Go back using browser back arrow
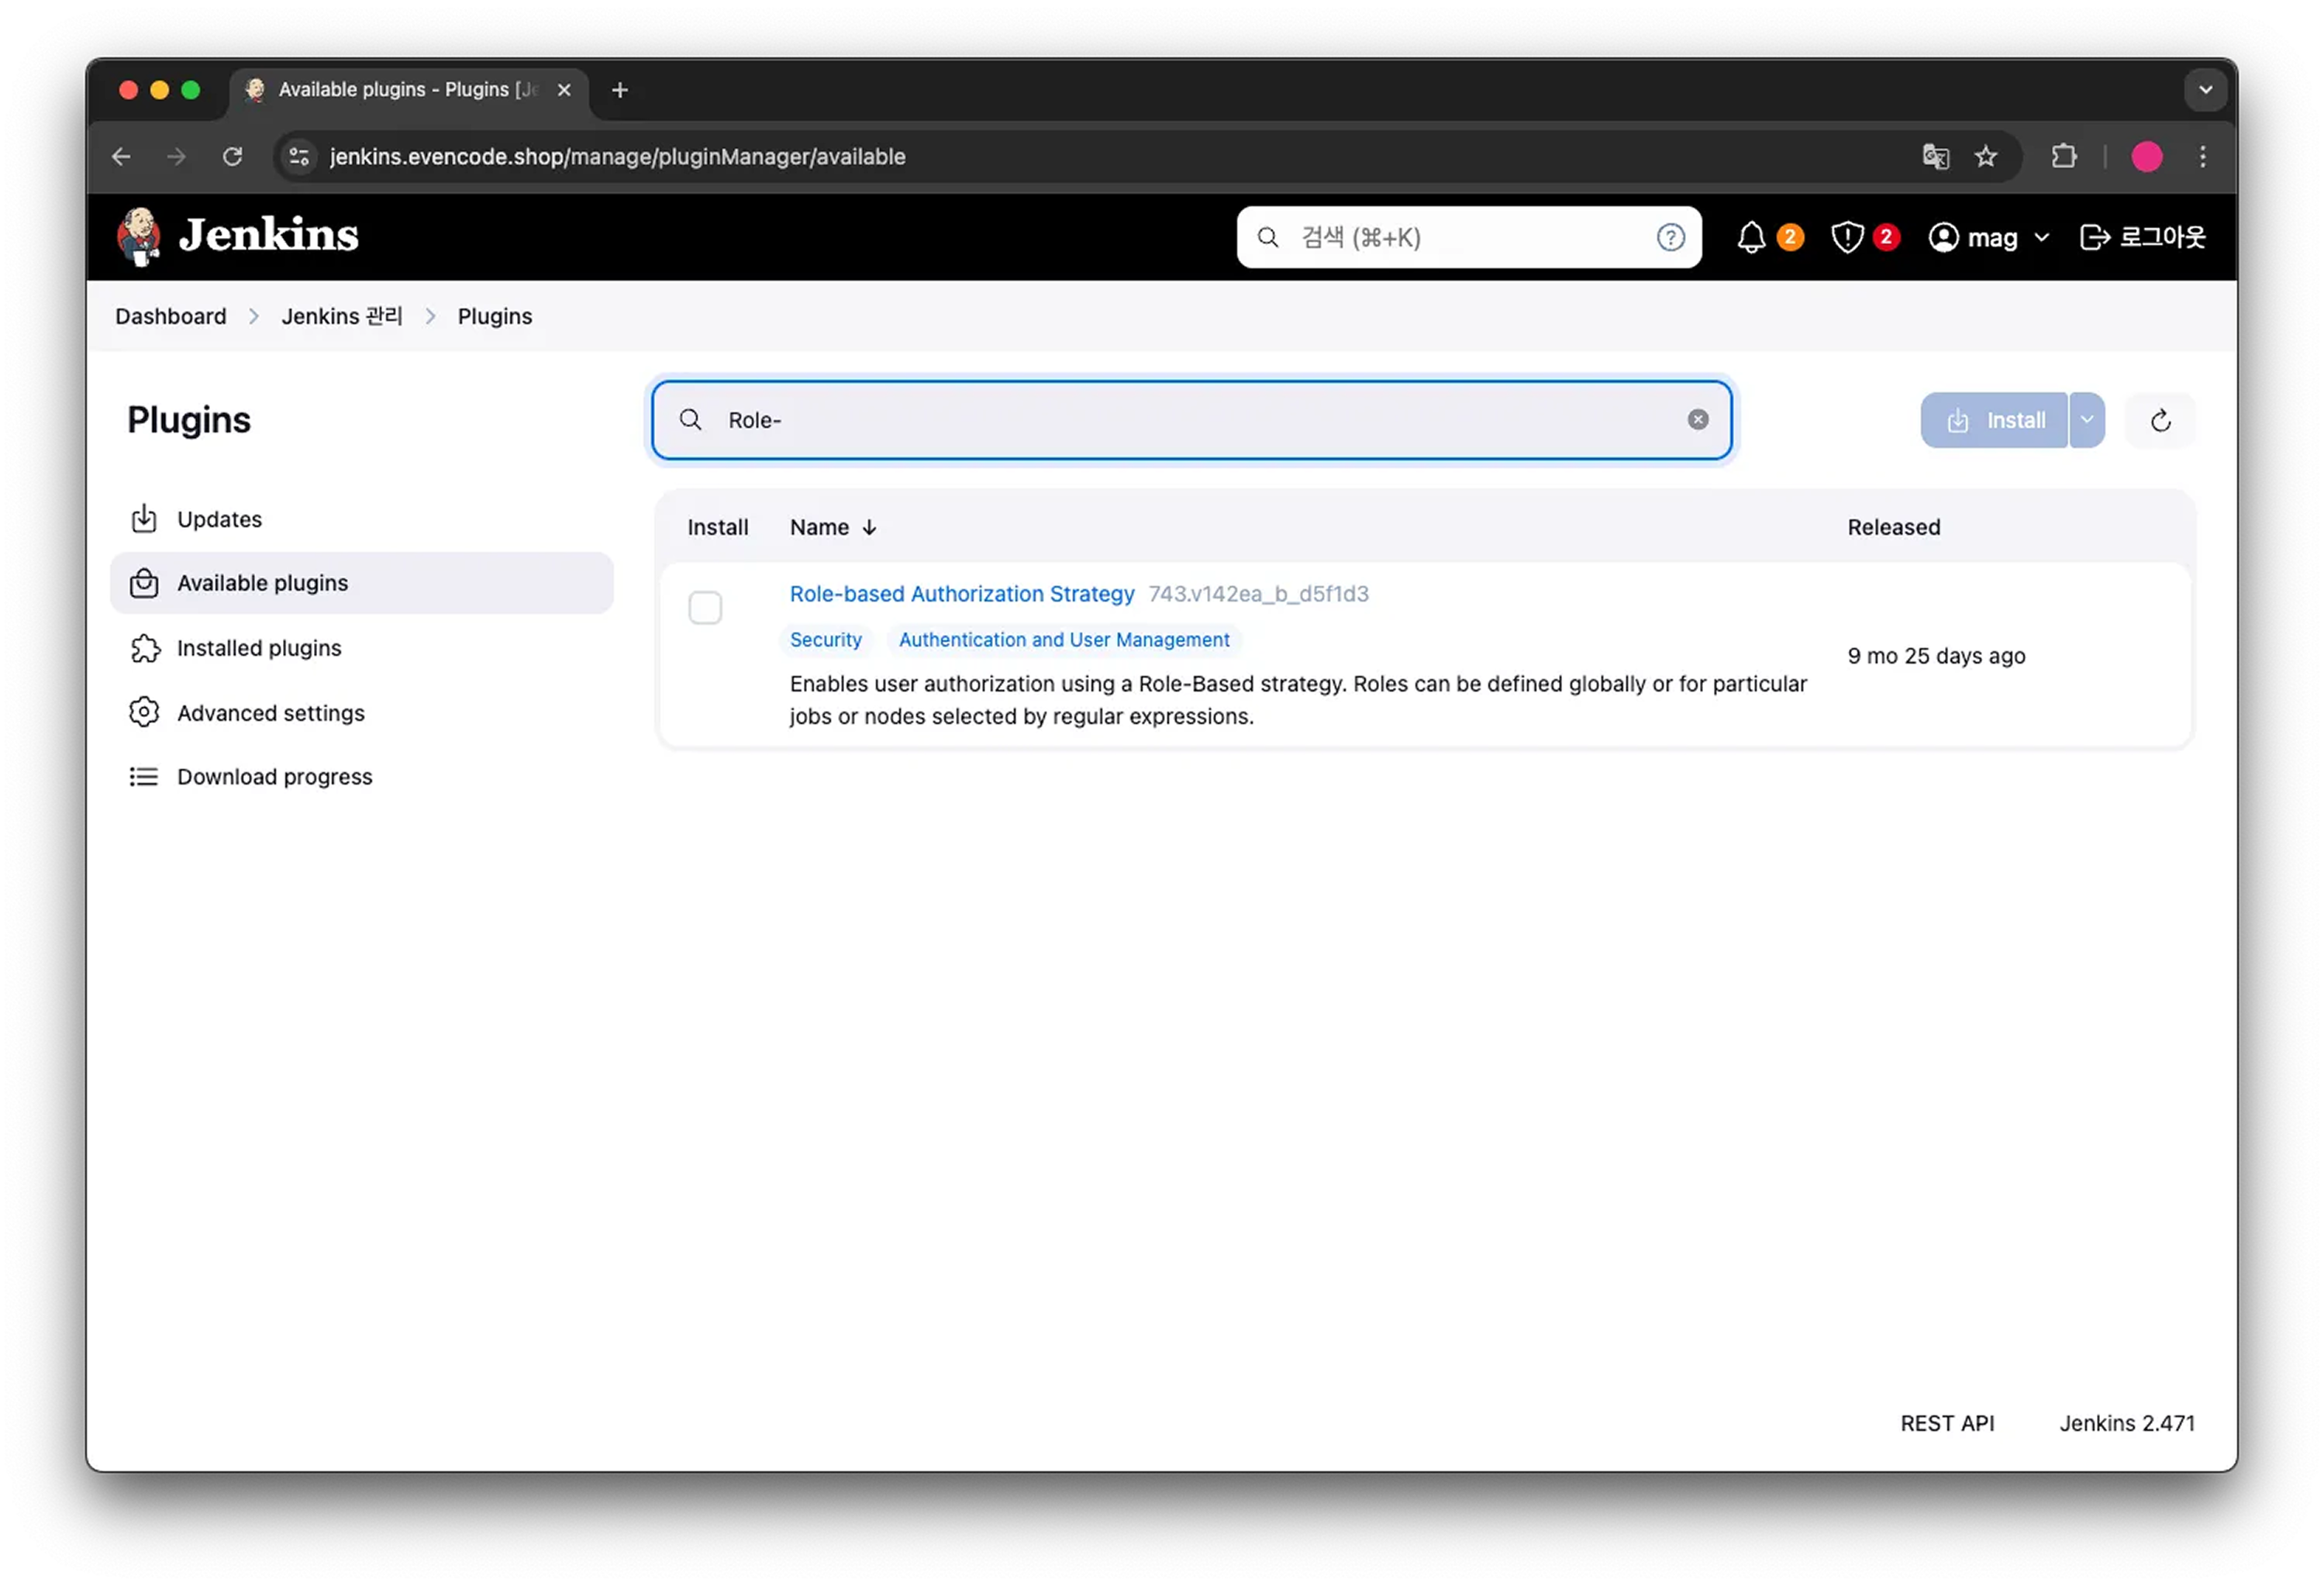This screenshot has height=1586, width=2324. (122, 157)
